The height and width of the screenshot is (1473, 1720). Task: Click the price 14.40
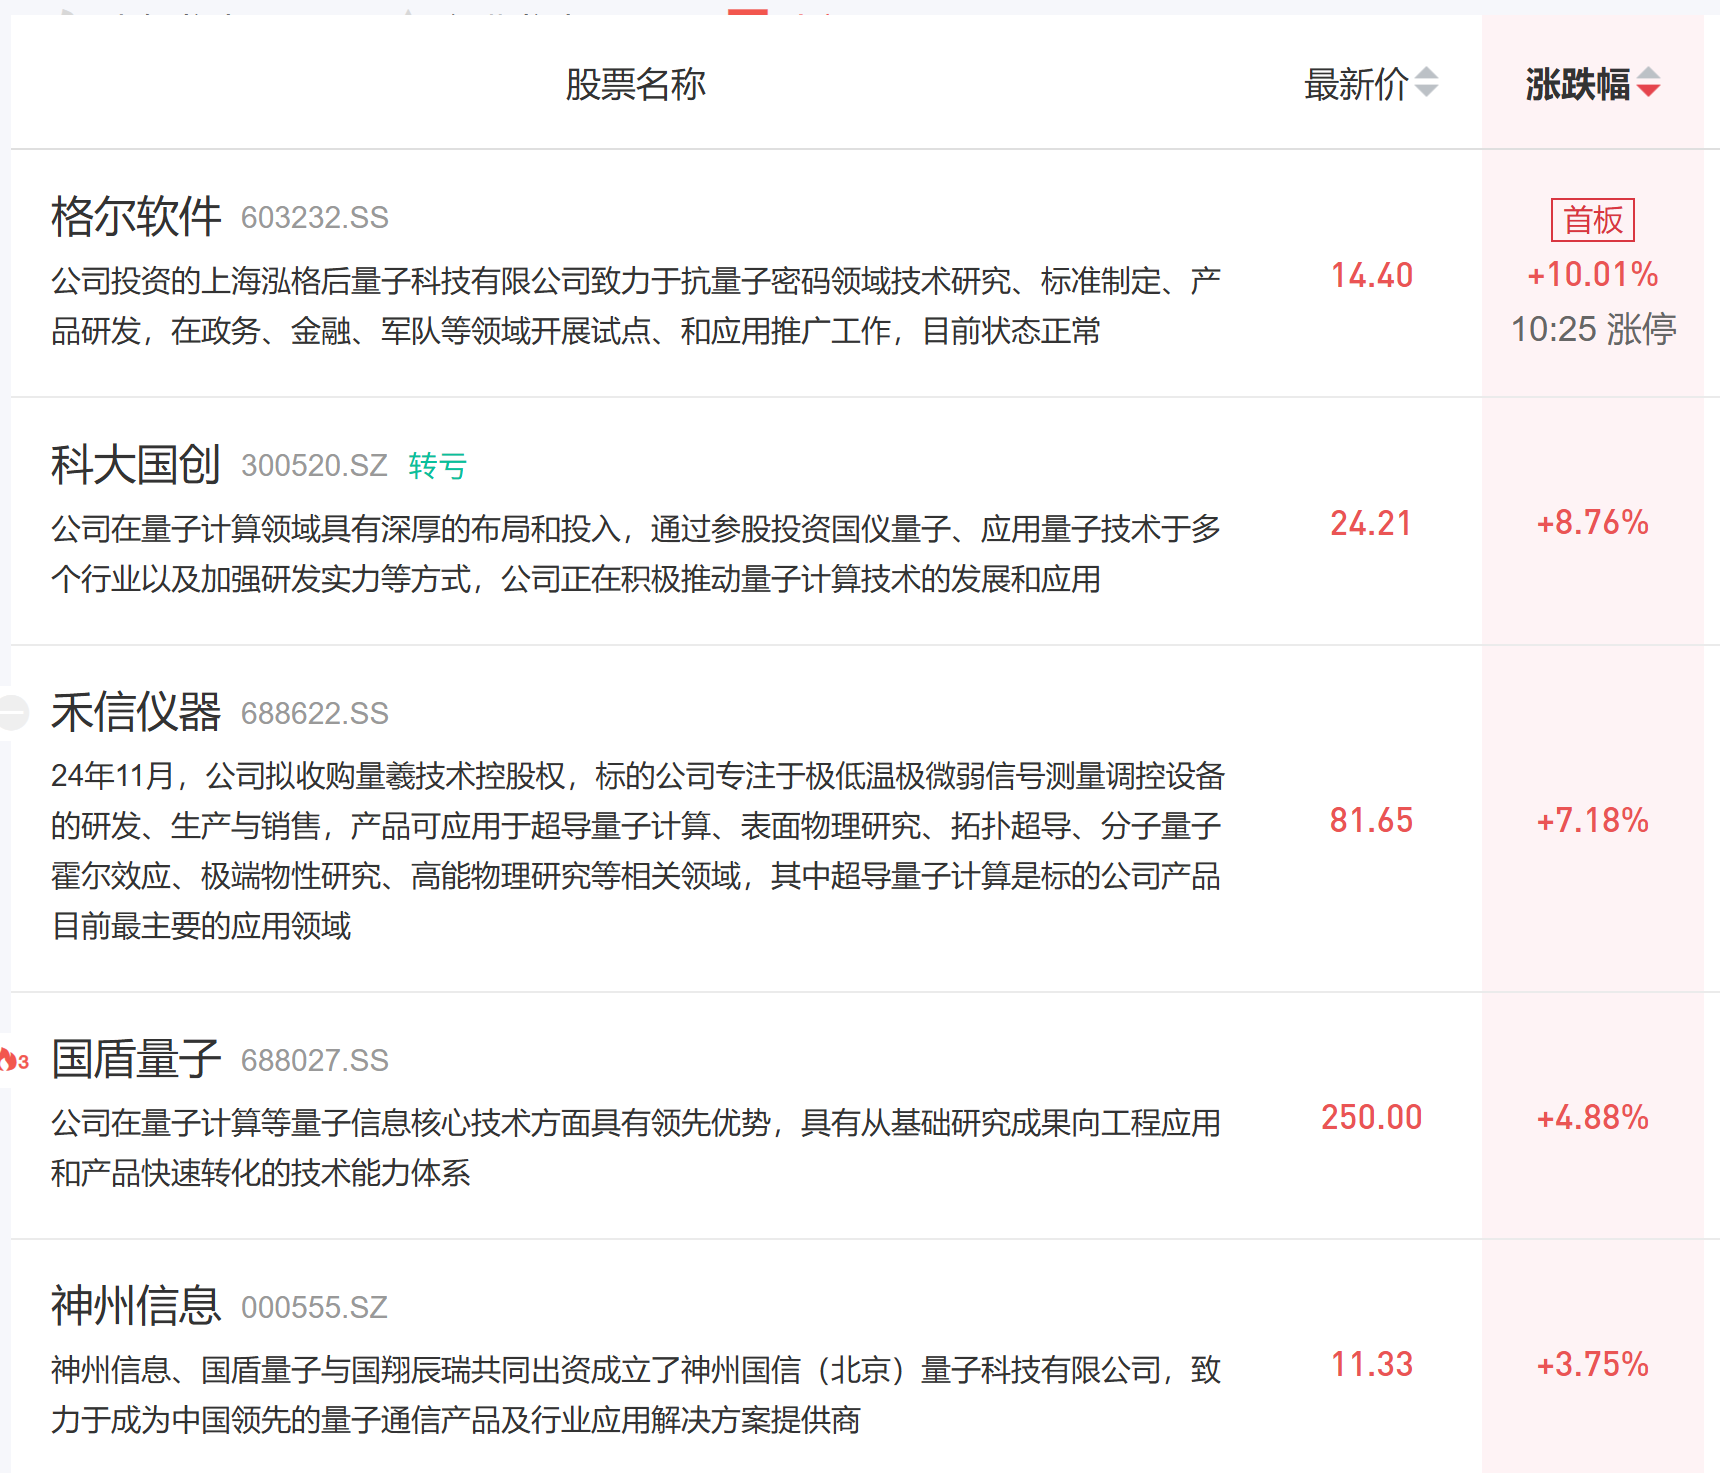point(1372,275)
